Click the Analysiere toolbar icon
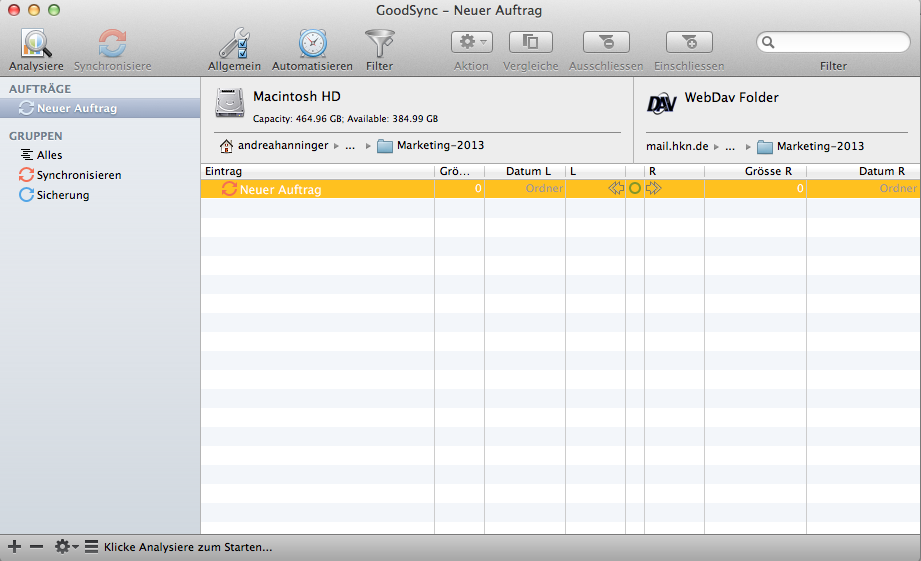This screenshot has height=561, width=921. pos(36,44)
